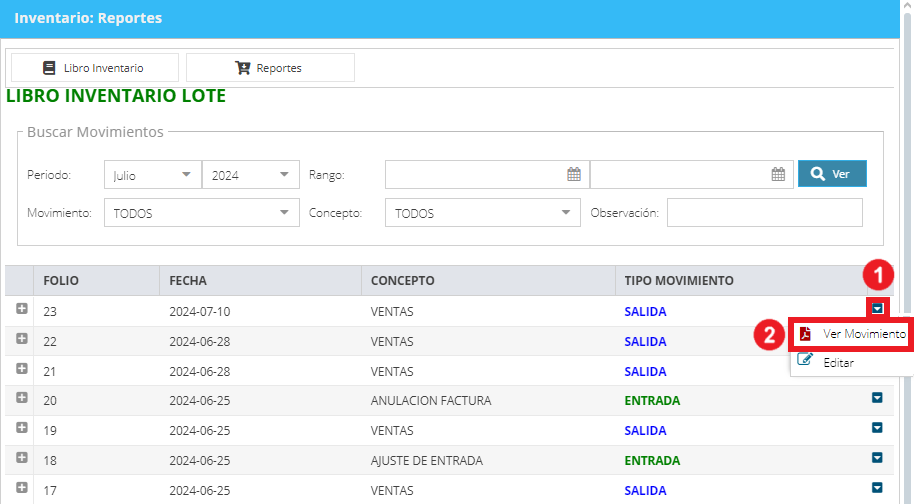The height and width of the screenshot is (504, 914).
Task: Switch to the Reportes tab
Action: [x=270, y=68]
